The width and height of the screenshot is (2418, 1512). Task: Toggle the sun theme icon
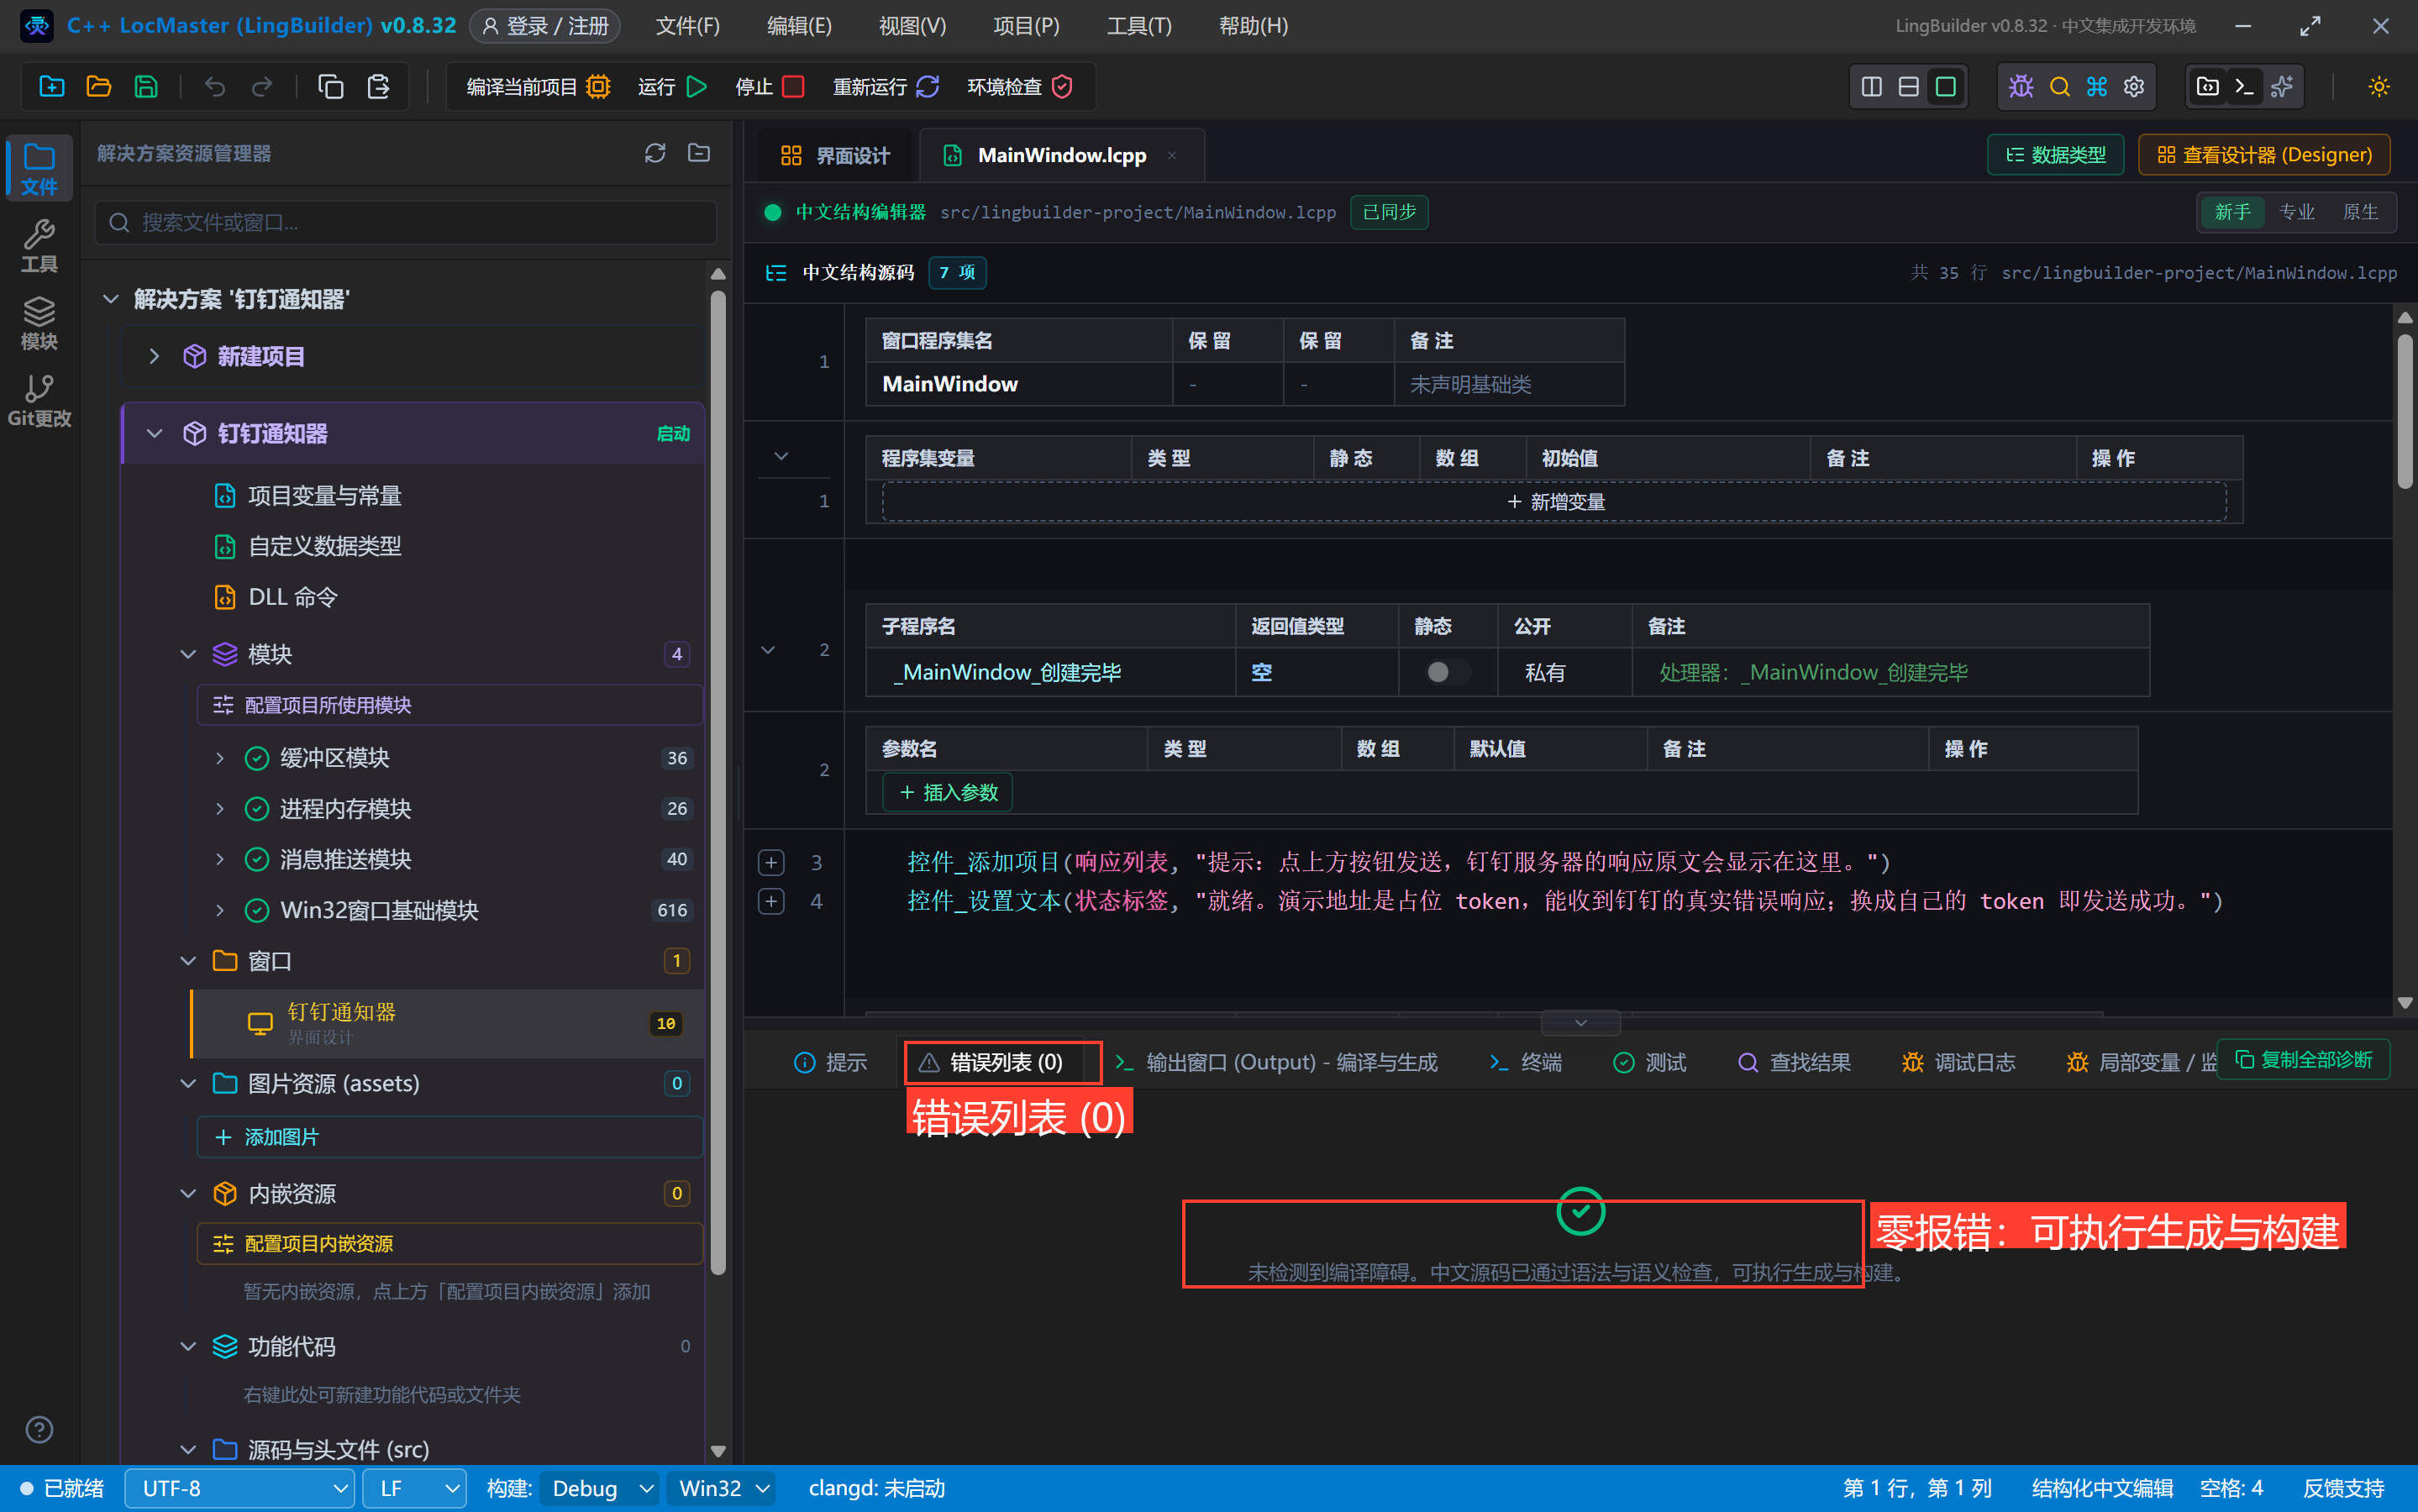coord(2379,87)
